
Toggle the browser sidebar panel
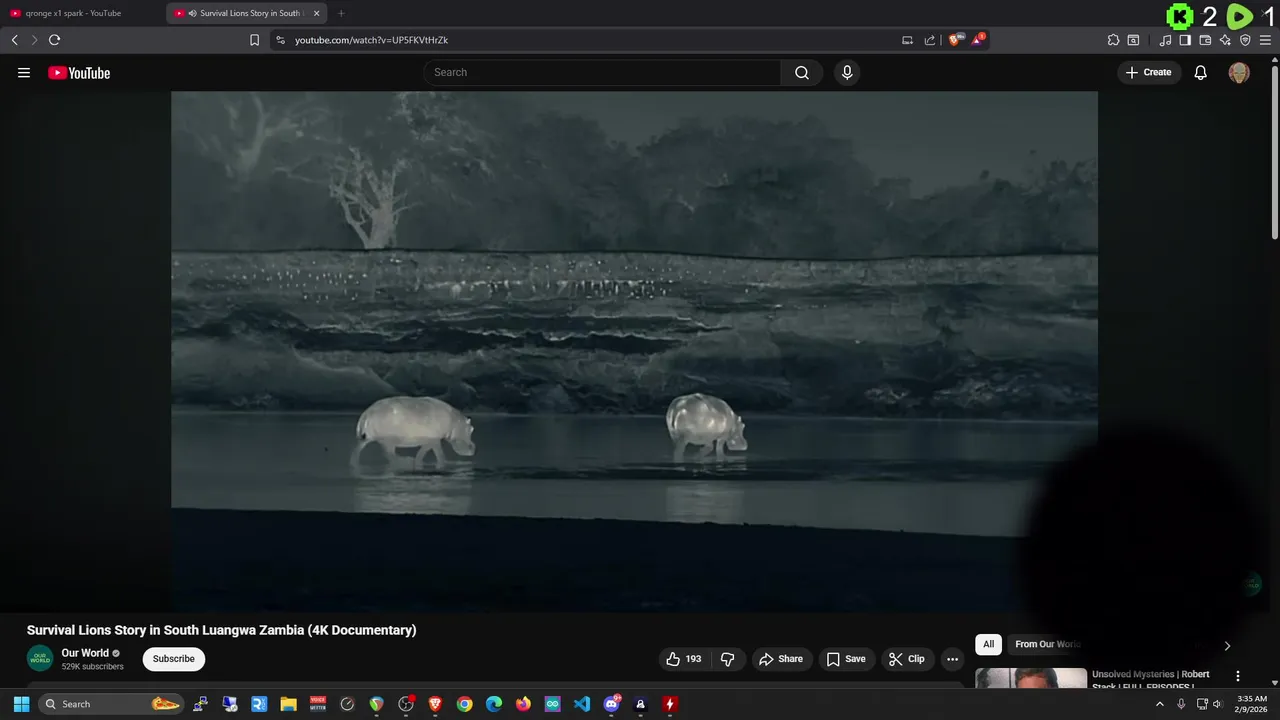coord(1185,40)
